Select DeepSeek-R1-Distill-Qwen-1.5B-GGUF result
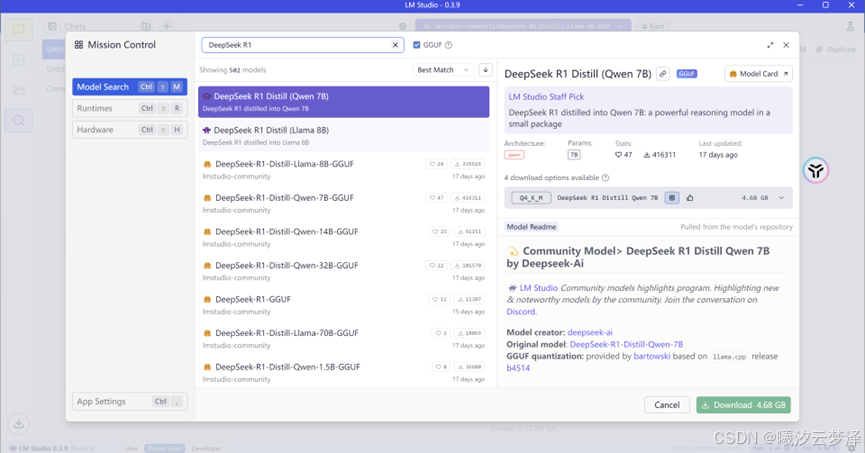 tap(344, 372)
